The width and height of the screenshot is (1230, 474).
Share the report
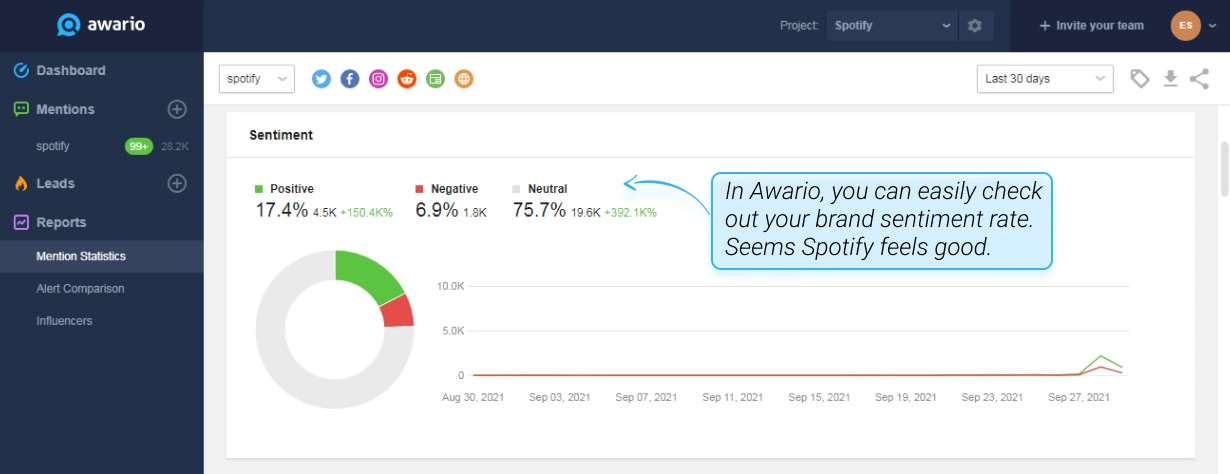coord(1199,79)
